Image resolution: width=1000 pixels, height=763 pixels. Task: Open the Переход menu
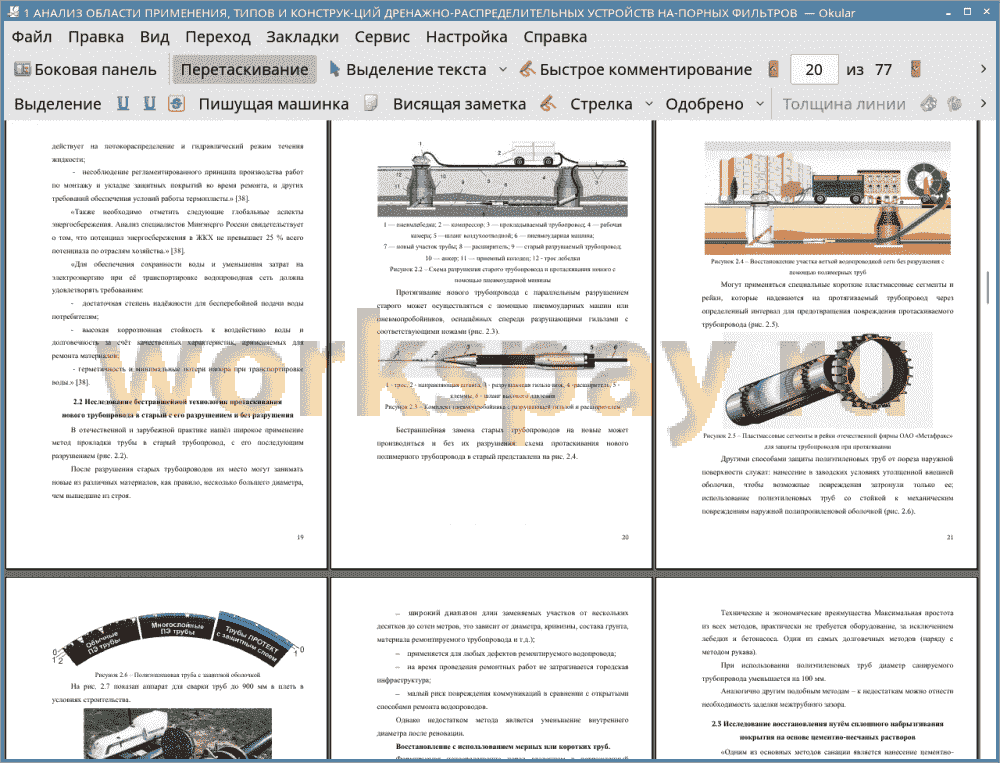(x=218, y=37)
